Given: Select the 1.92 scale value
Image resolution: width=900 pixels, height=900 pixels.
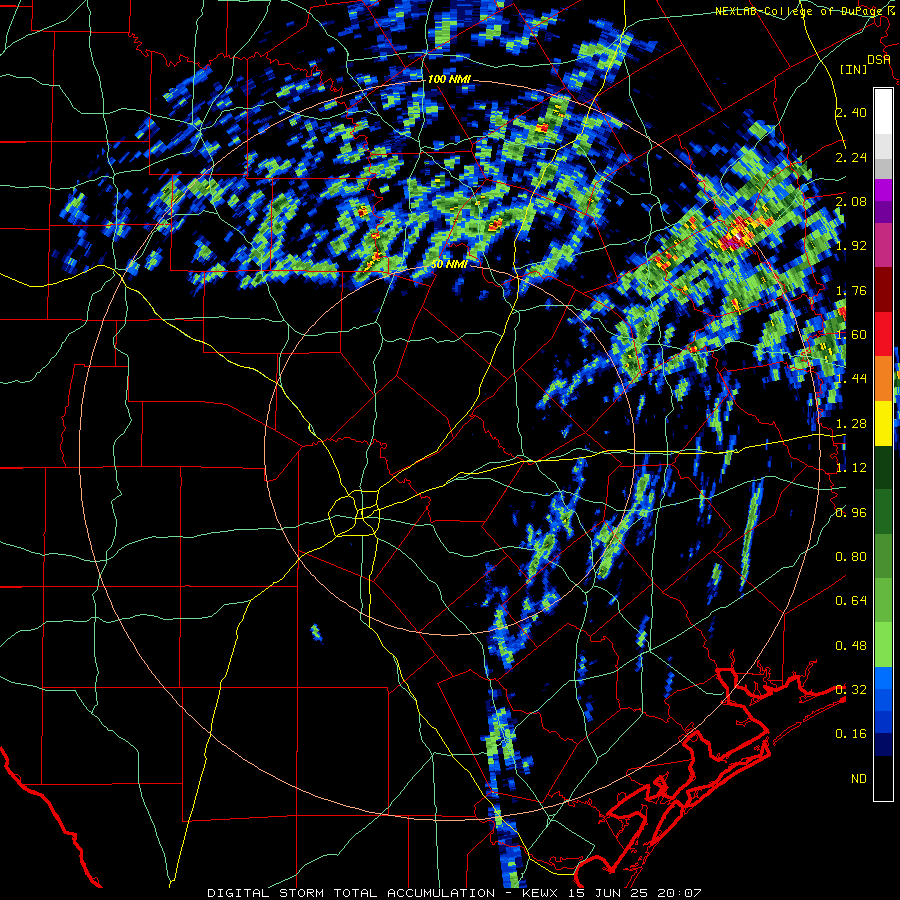Looking at the screenshot, I should click(x=851, y=246).
